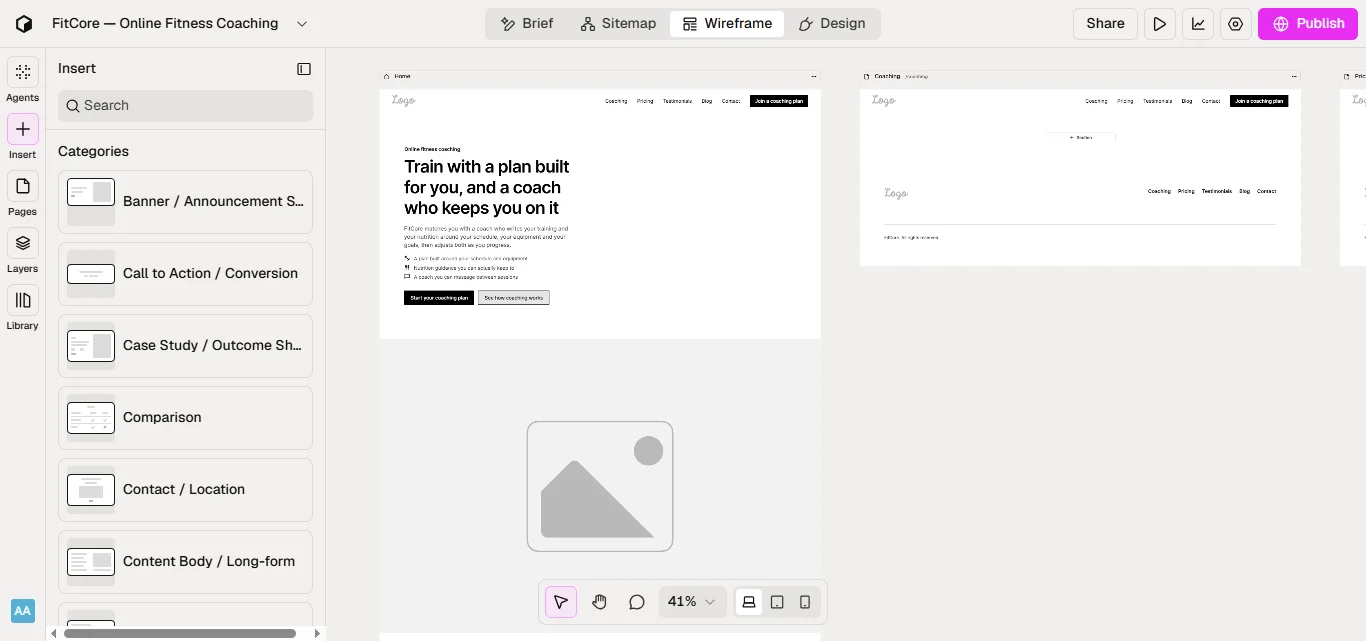Image resolution: width=1366 pixels, height=641 pixels.
Task: Switch canvas to tablet viewport
Action: tap(777, 602)
